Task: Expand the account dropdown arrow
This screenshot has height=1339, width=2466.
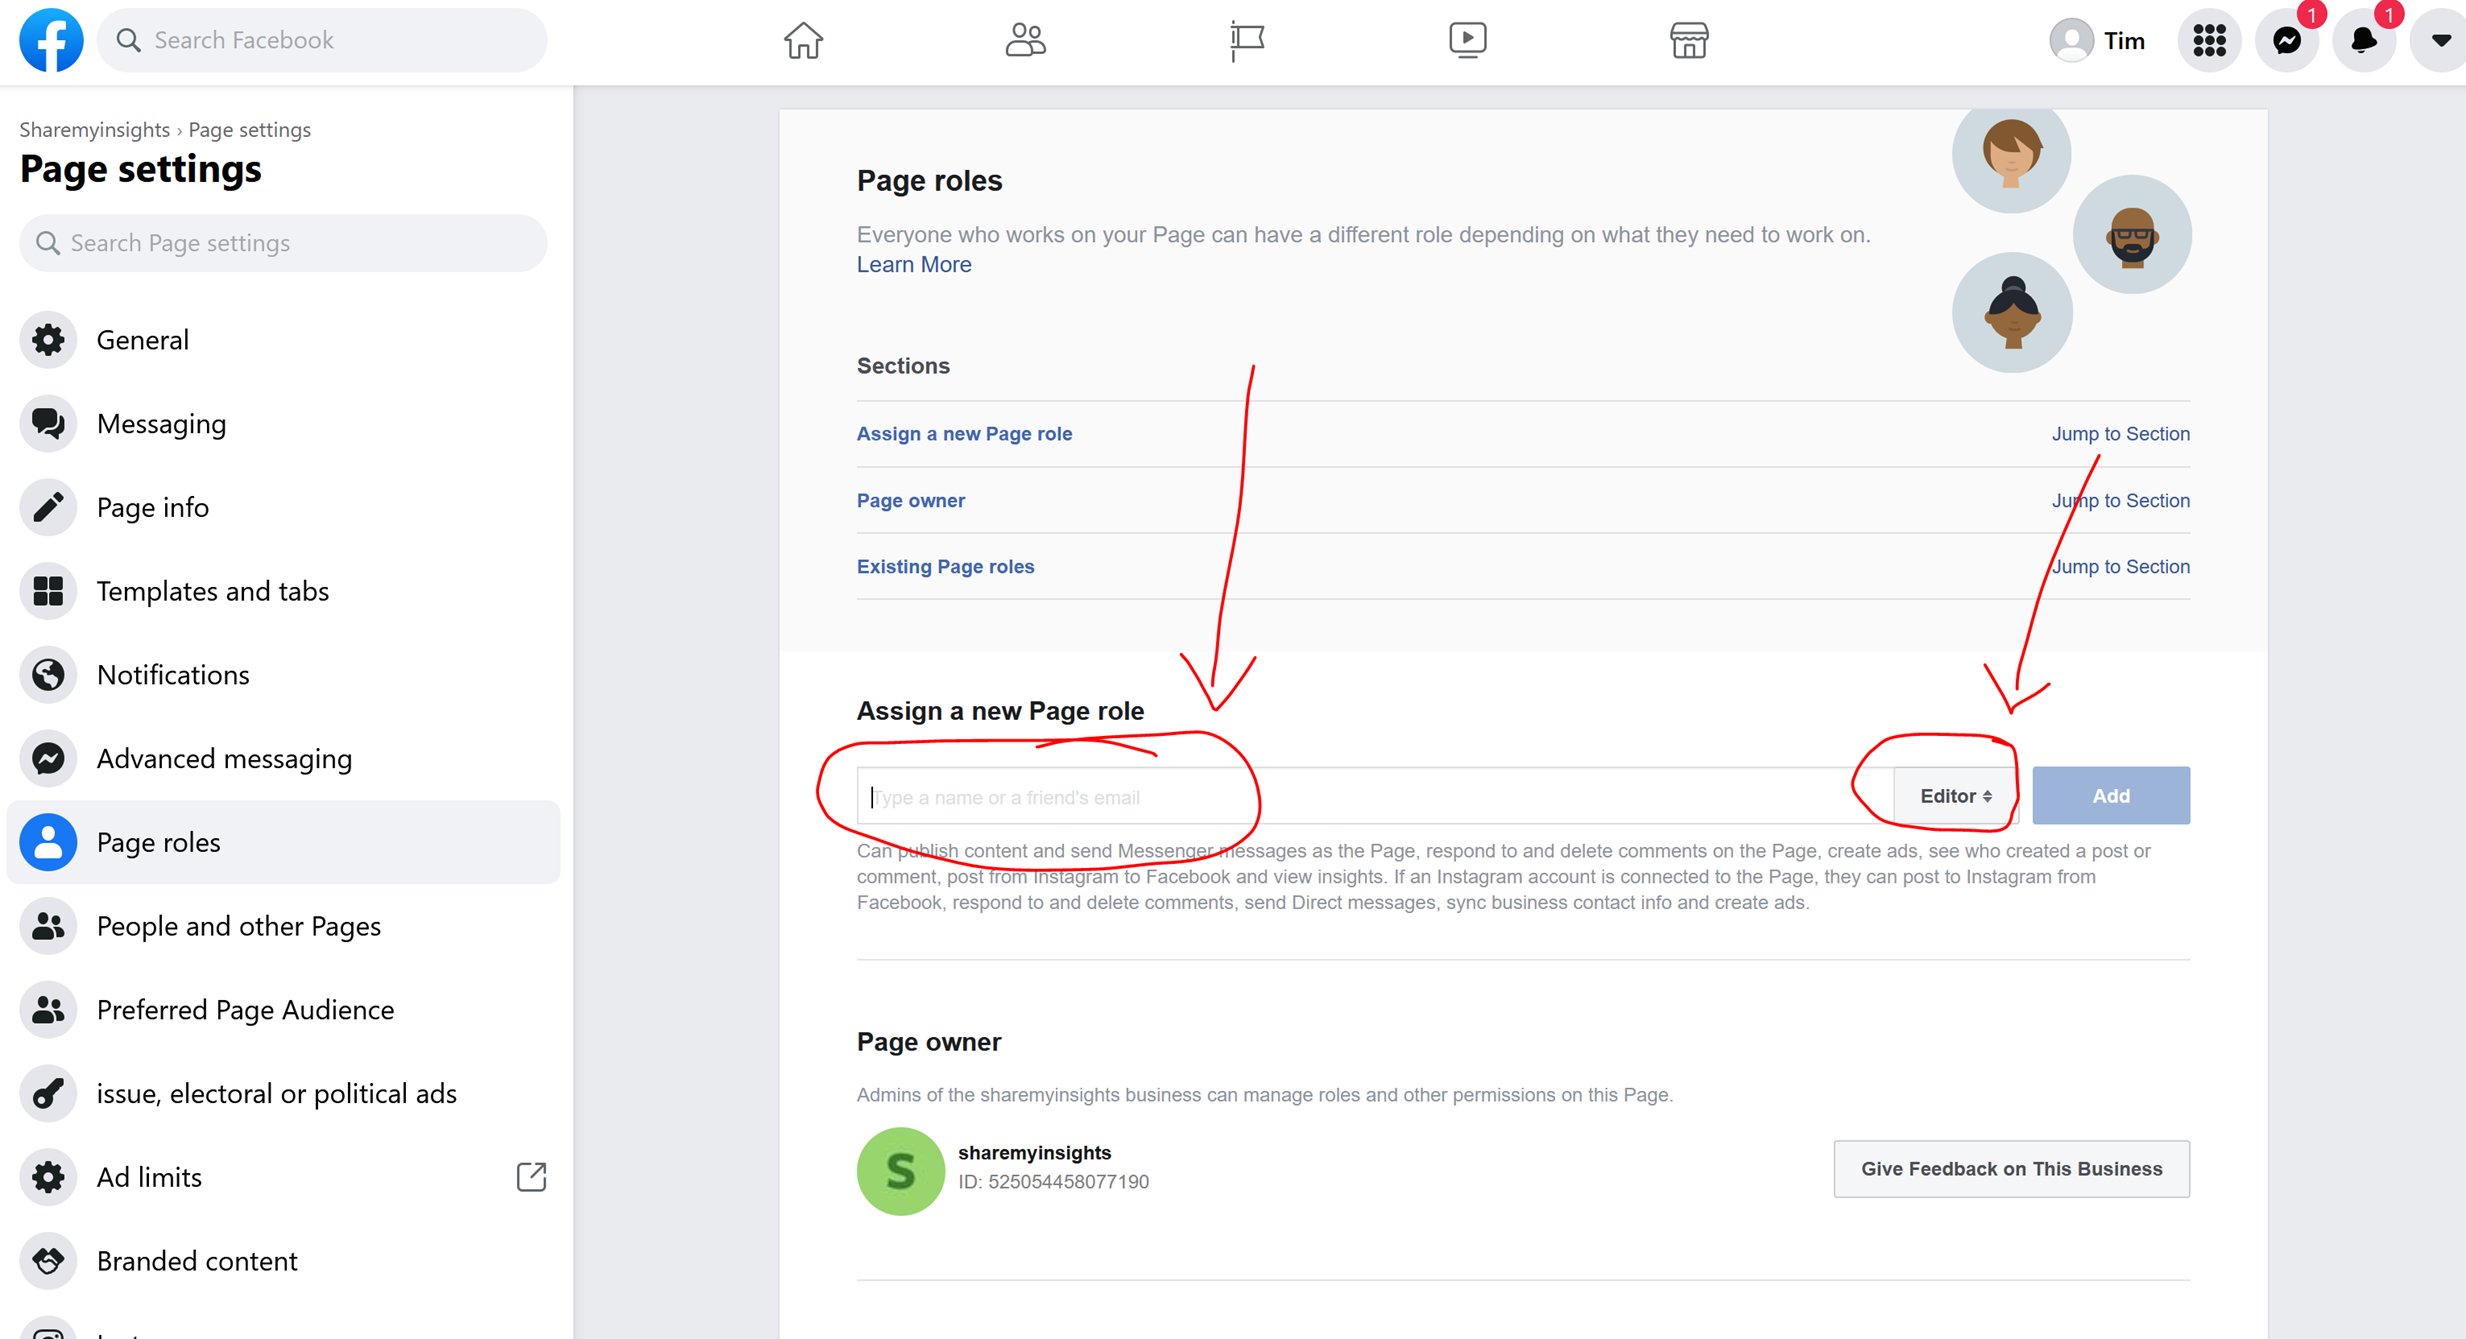Action: point(2440,40)
